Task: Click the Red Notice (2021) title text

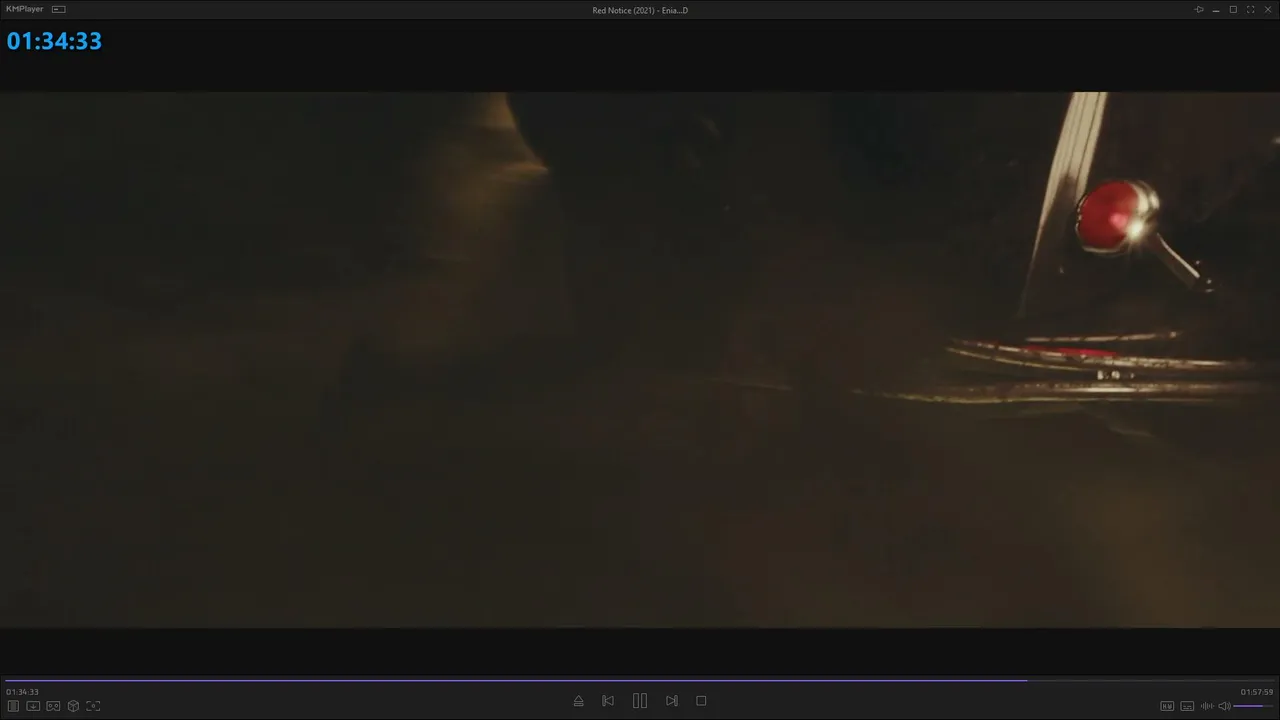Action: (640, 10)
